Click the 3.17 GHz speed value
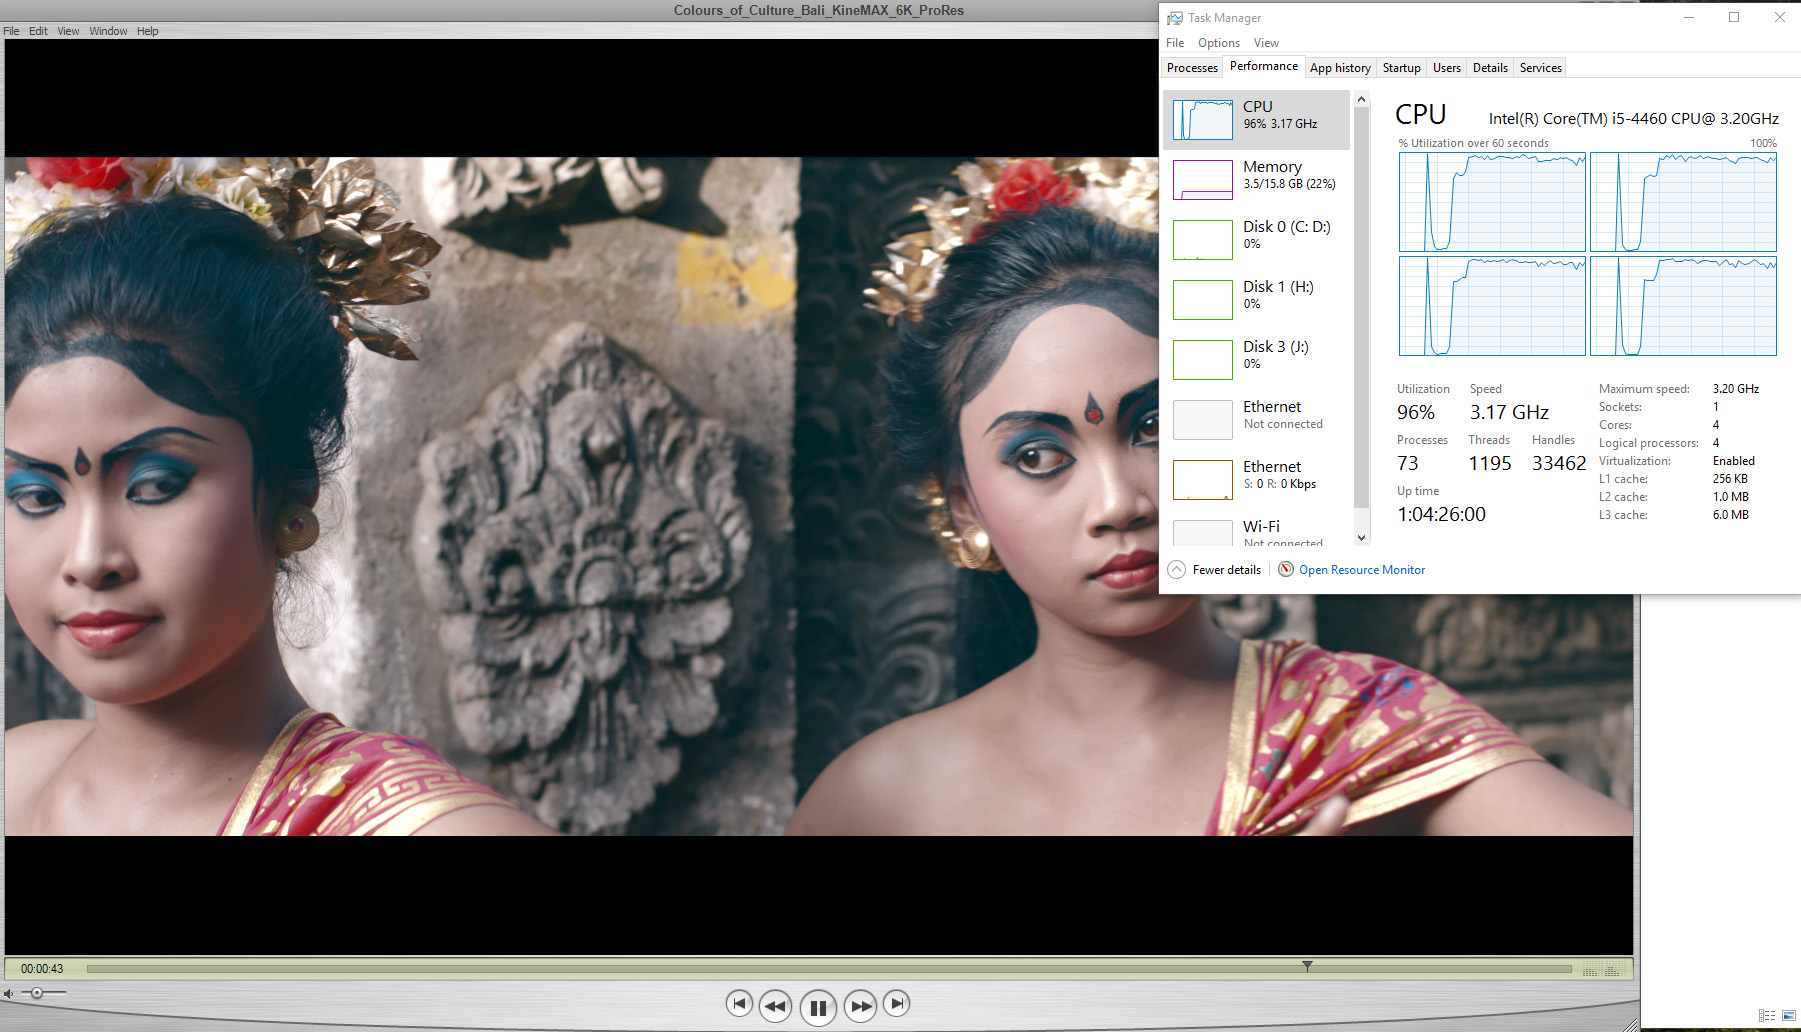The width and height of the screenshot is (1801, 1032). 1509,412
